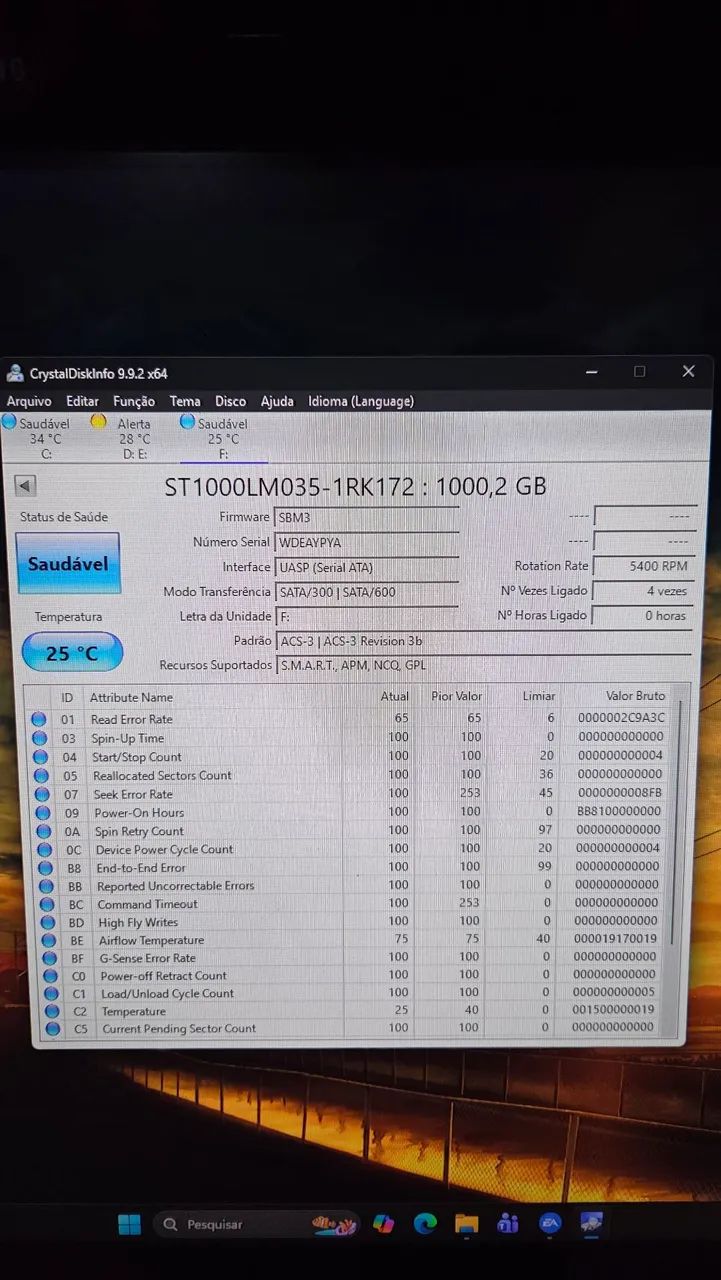Click the status dot for Start/Stop Count
The image size is (721, 1280).
40,757
